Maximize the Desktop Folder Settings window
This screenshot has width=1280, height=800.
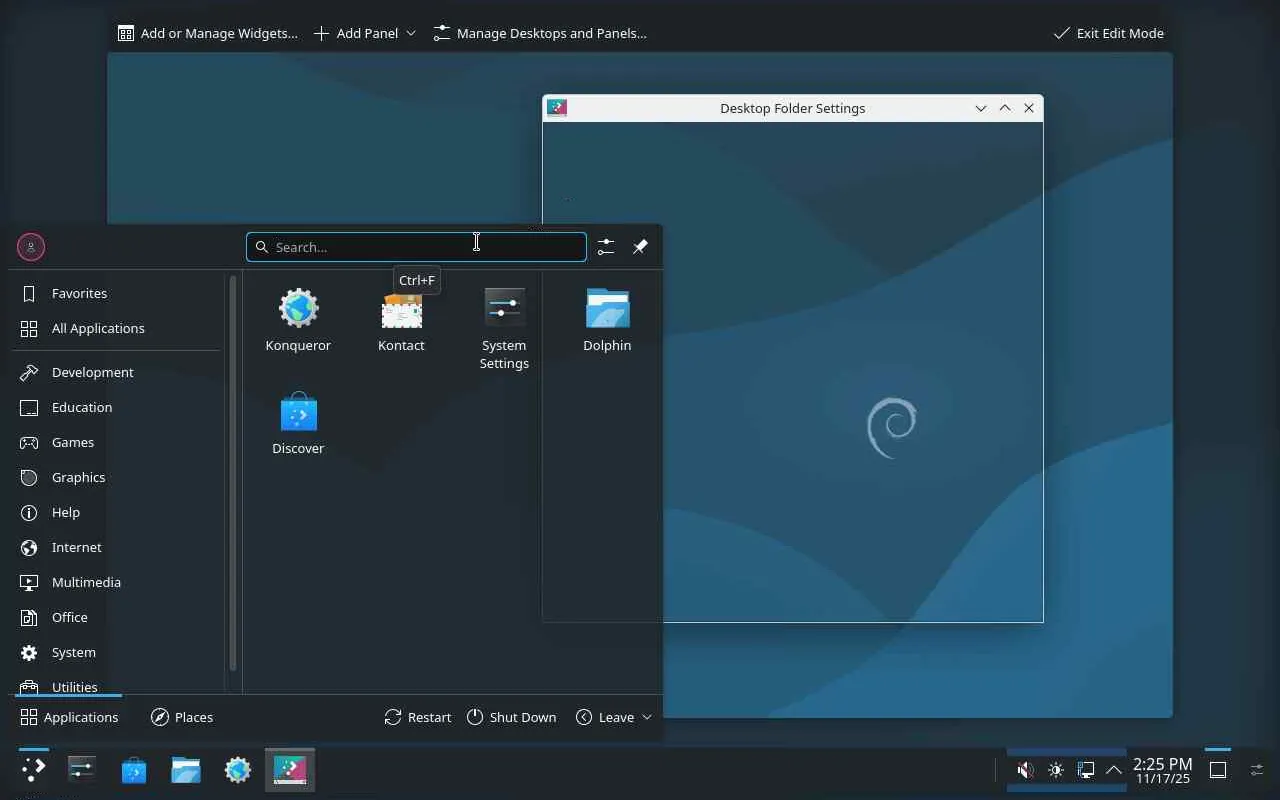(1005, 108)
